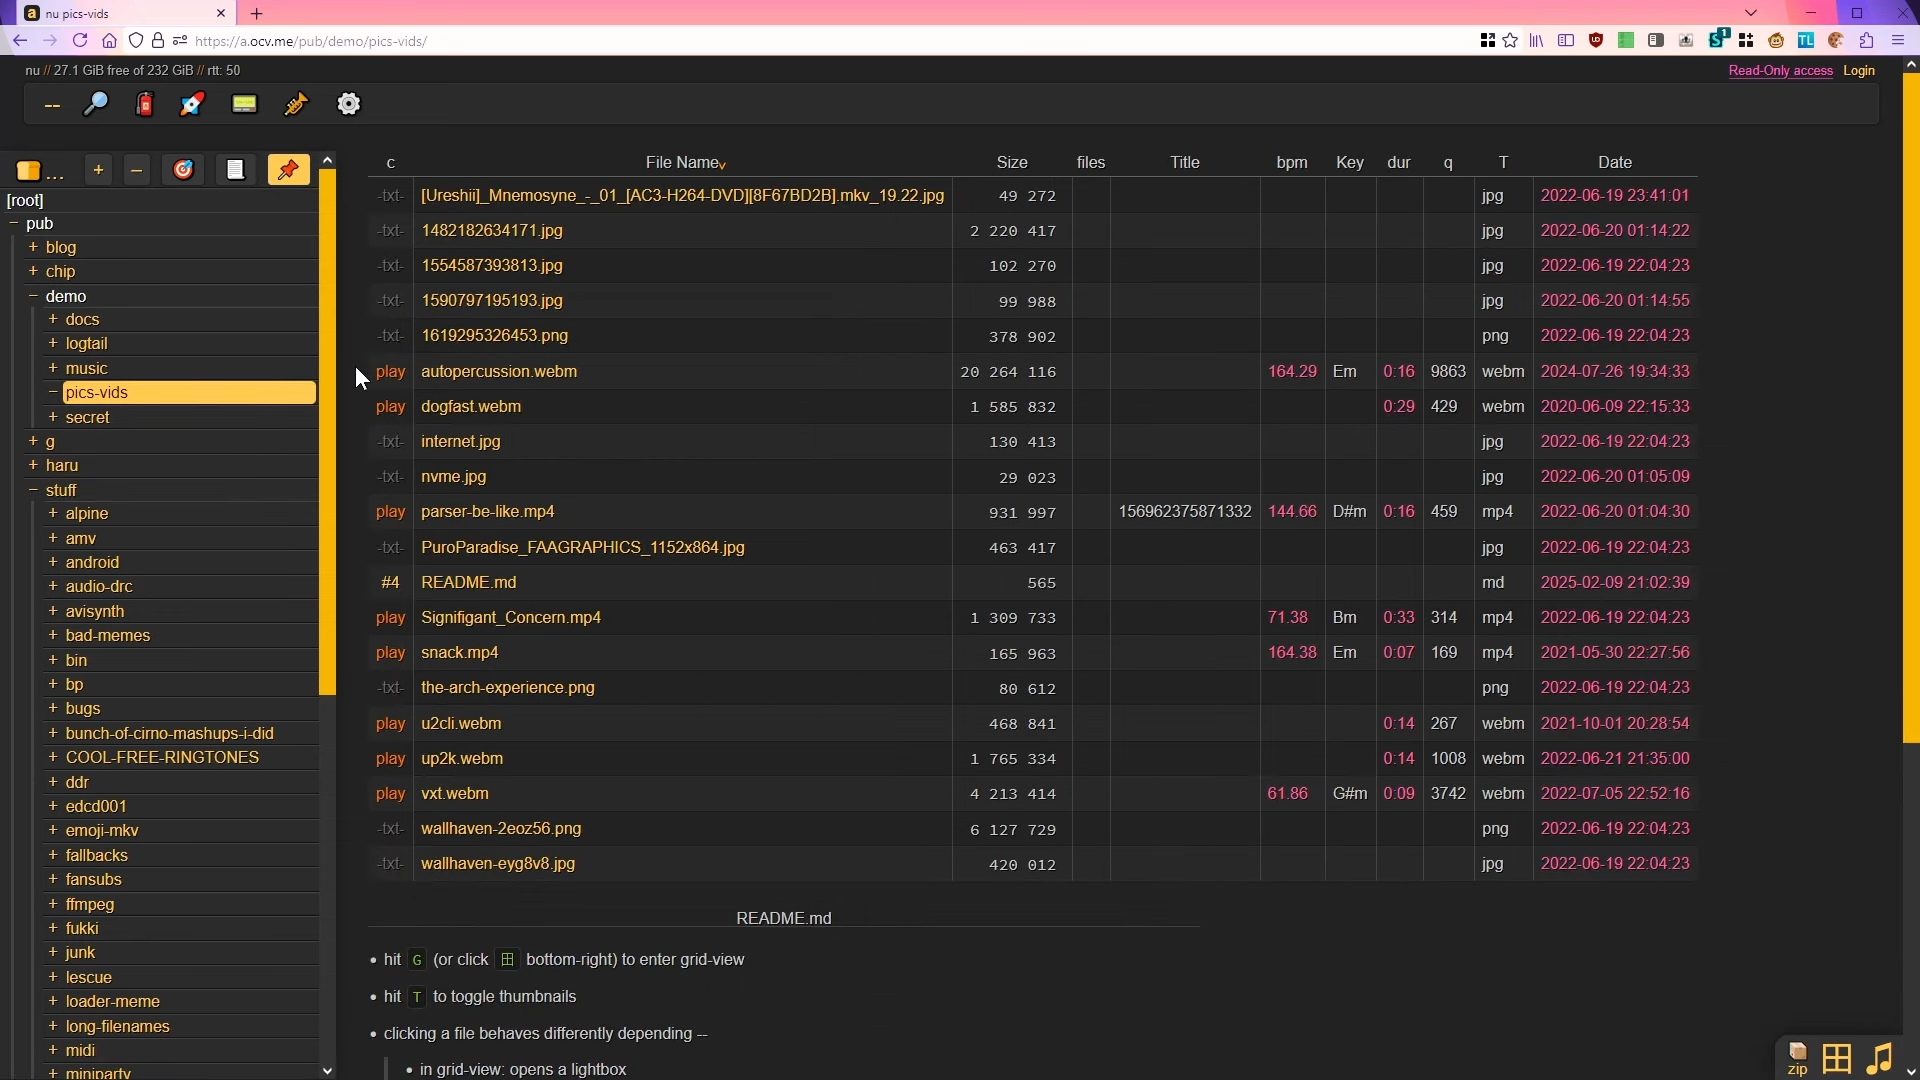Expand the music folder in tree
The width and height of the screenshot is (1920, 1080).
pyautogui.click(x=53, y=368)
